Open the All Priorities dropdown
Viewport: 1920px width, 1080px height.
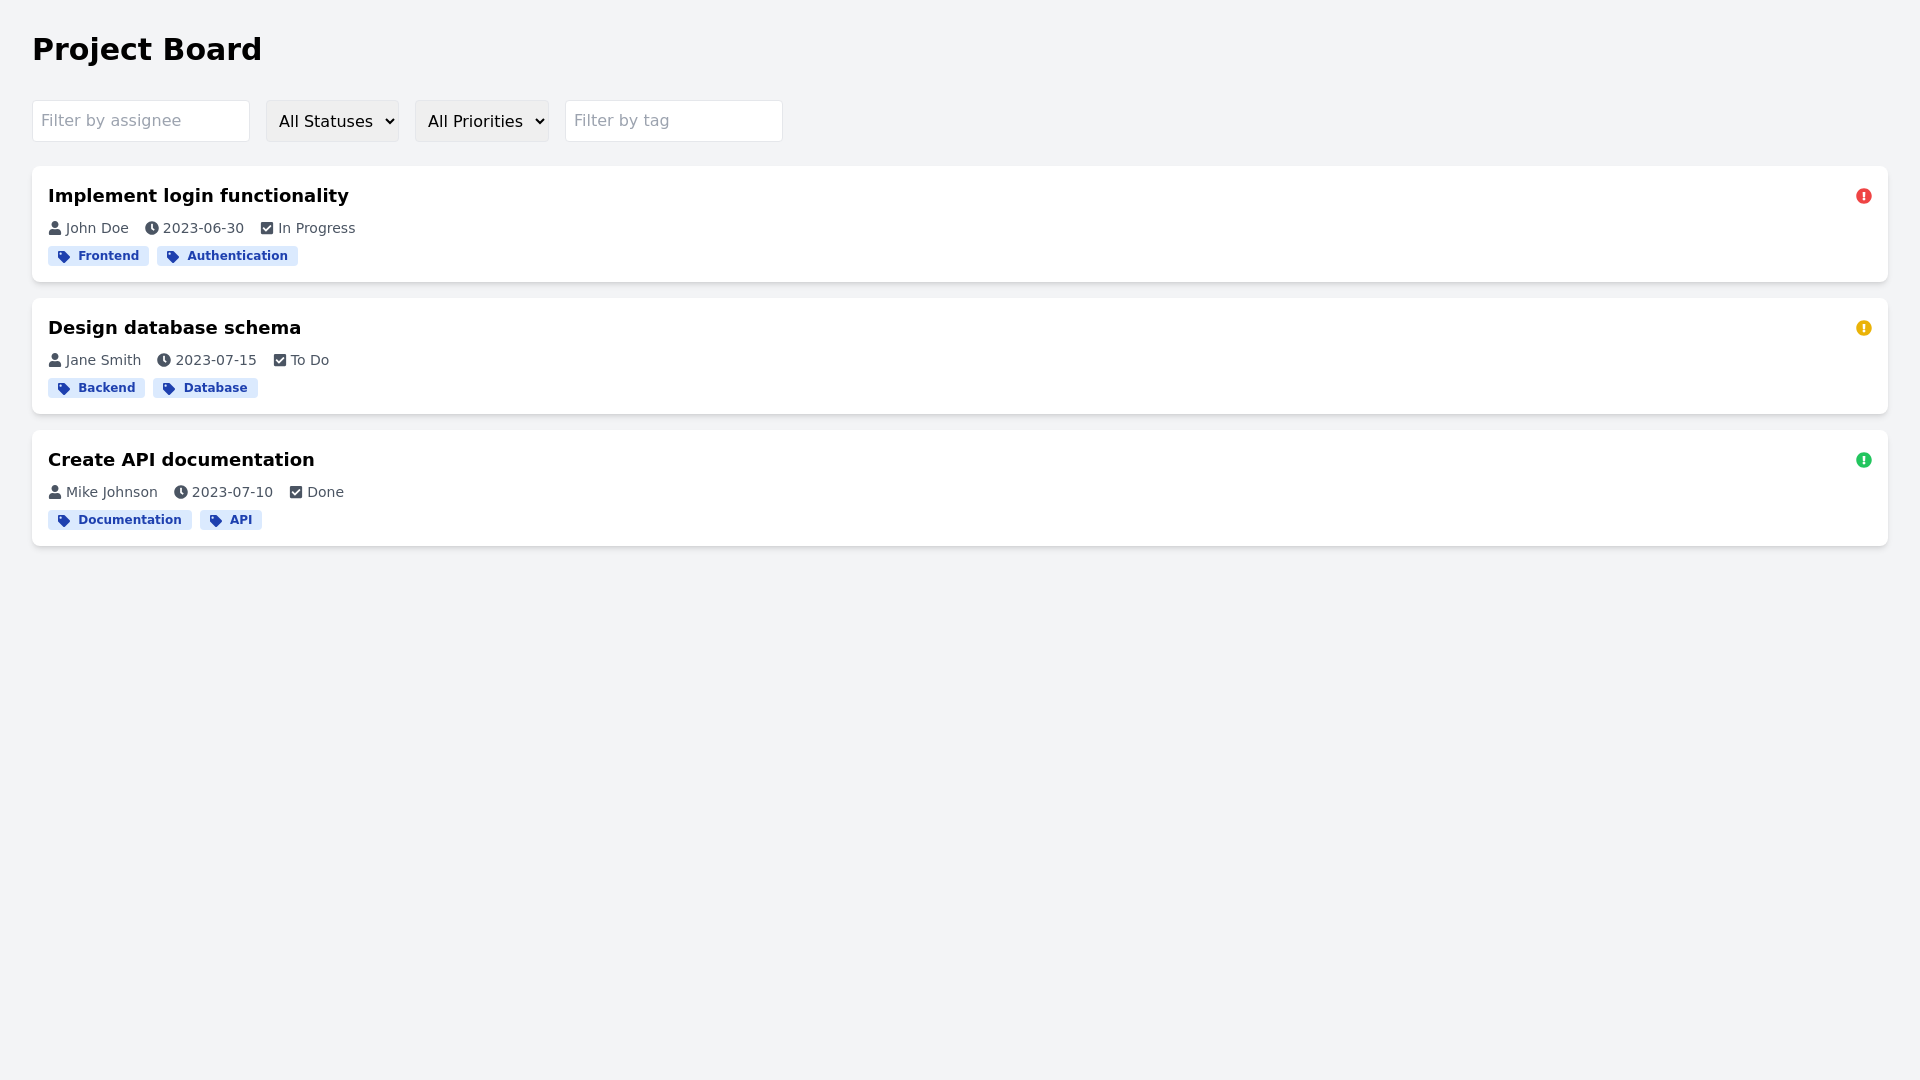[x=482, y=121]
